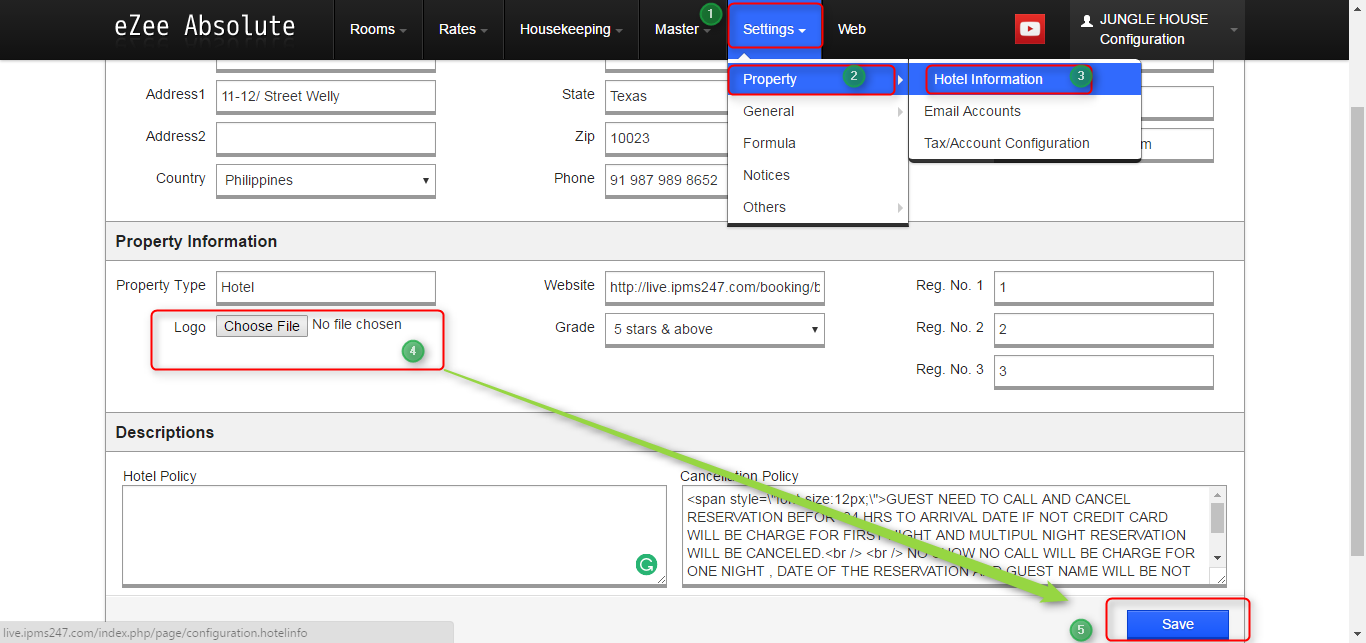This screenshot has height=643, width=1366.
Task: Click the Cancellation Policy textarea resize handle
Action: pyautogui.click(x=1218, y=577)
